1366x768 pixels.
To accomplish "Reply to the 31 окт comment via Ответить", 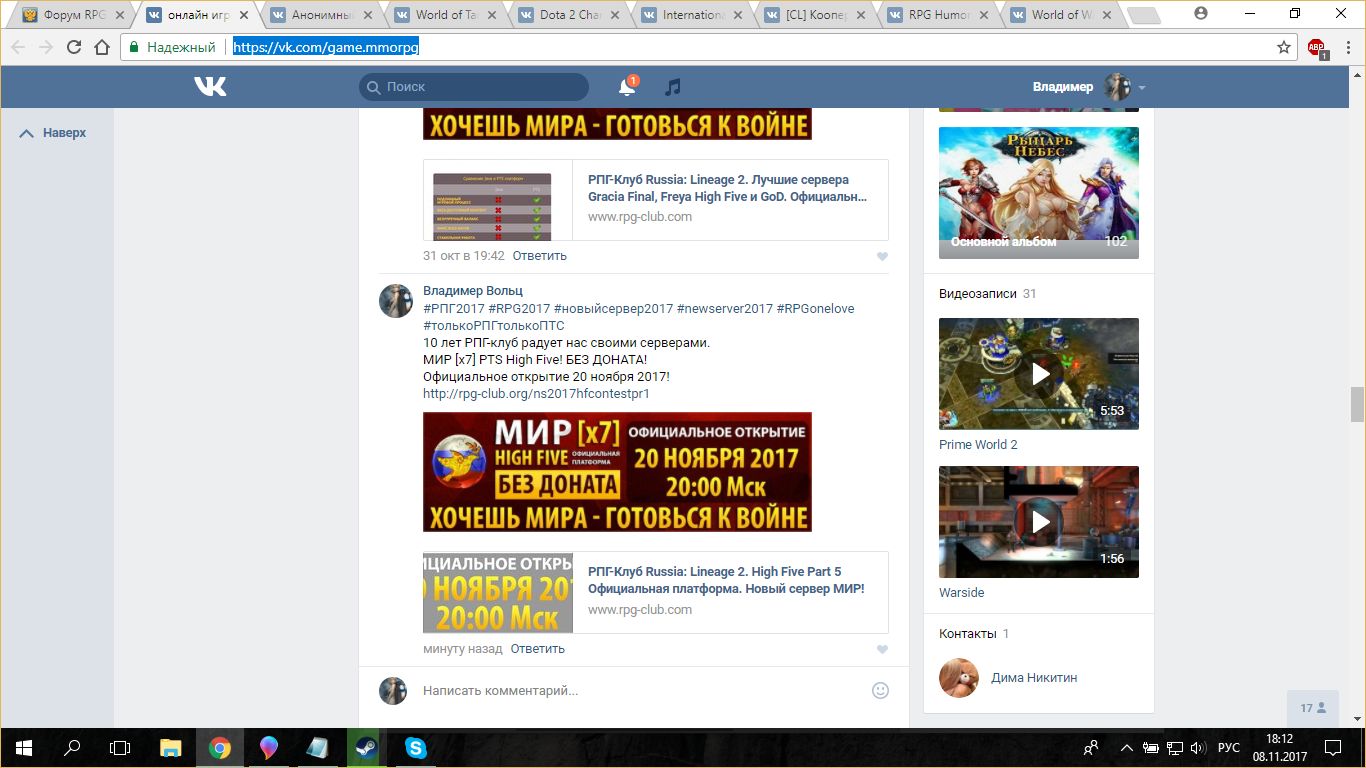I will point(540,256).
